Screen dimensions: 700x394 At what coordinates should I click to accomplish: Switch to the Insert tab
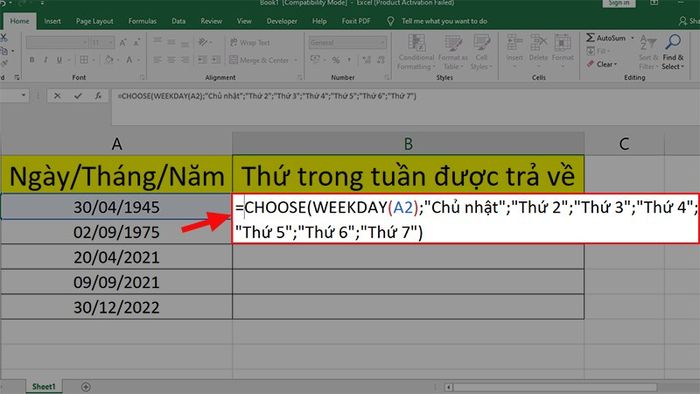[52, 21]
